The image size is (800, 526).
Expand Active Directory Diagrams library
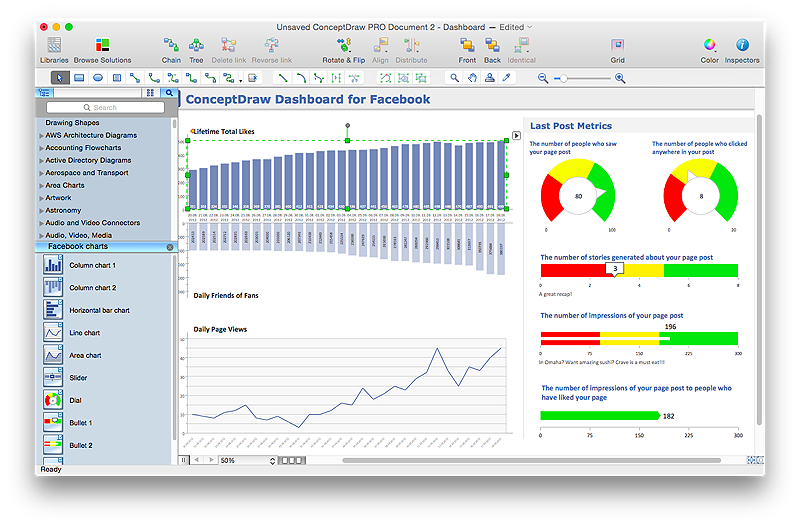pos(41,161)
